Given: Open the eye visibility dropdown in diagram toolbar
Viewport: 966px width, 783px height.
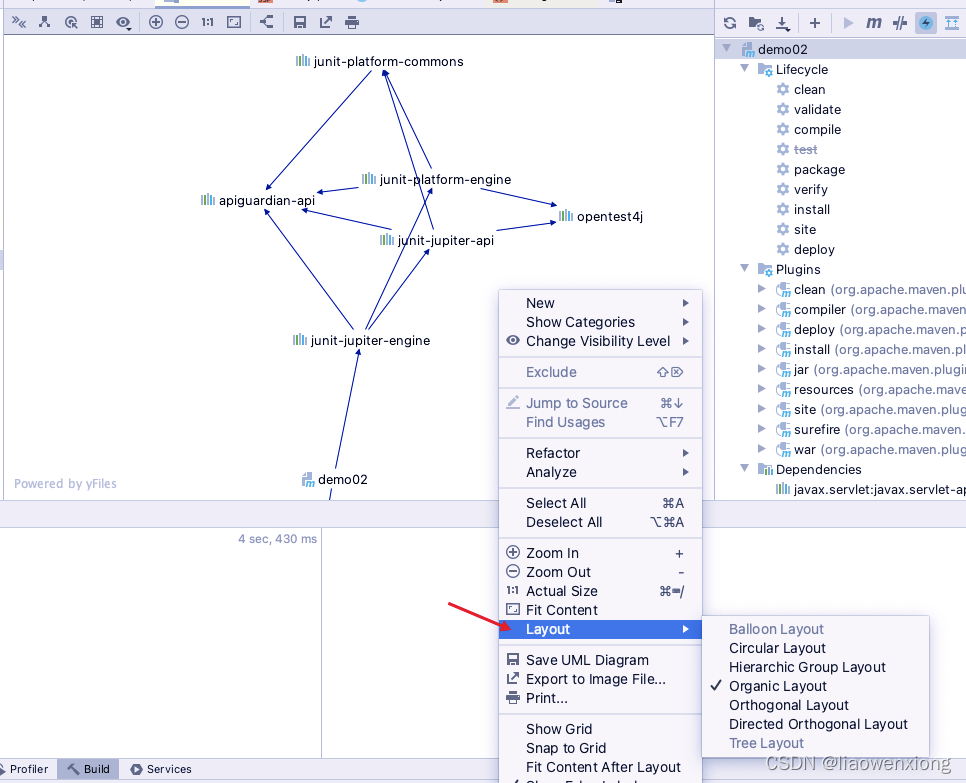Looking at the screenshot, I should [x=123, y=23].
